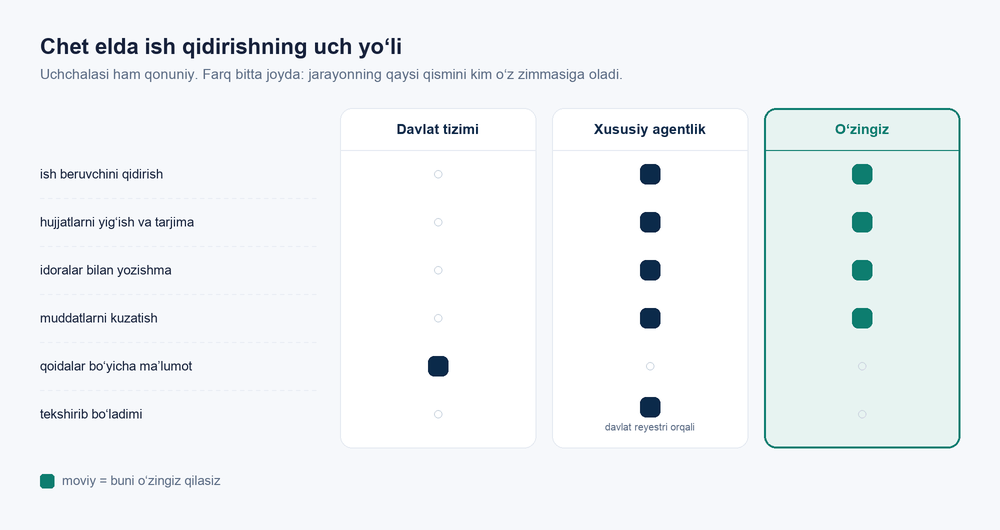1000x530 pixels.
Task: Click the muddatlarni kuzatish row label
Action: pyautogui.click(x=98, y=318)
